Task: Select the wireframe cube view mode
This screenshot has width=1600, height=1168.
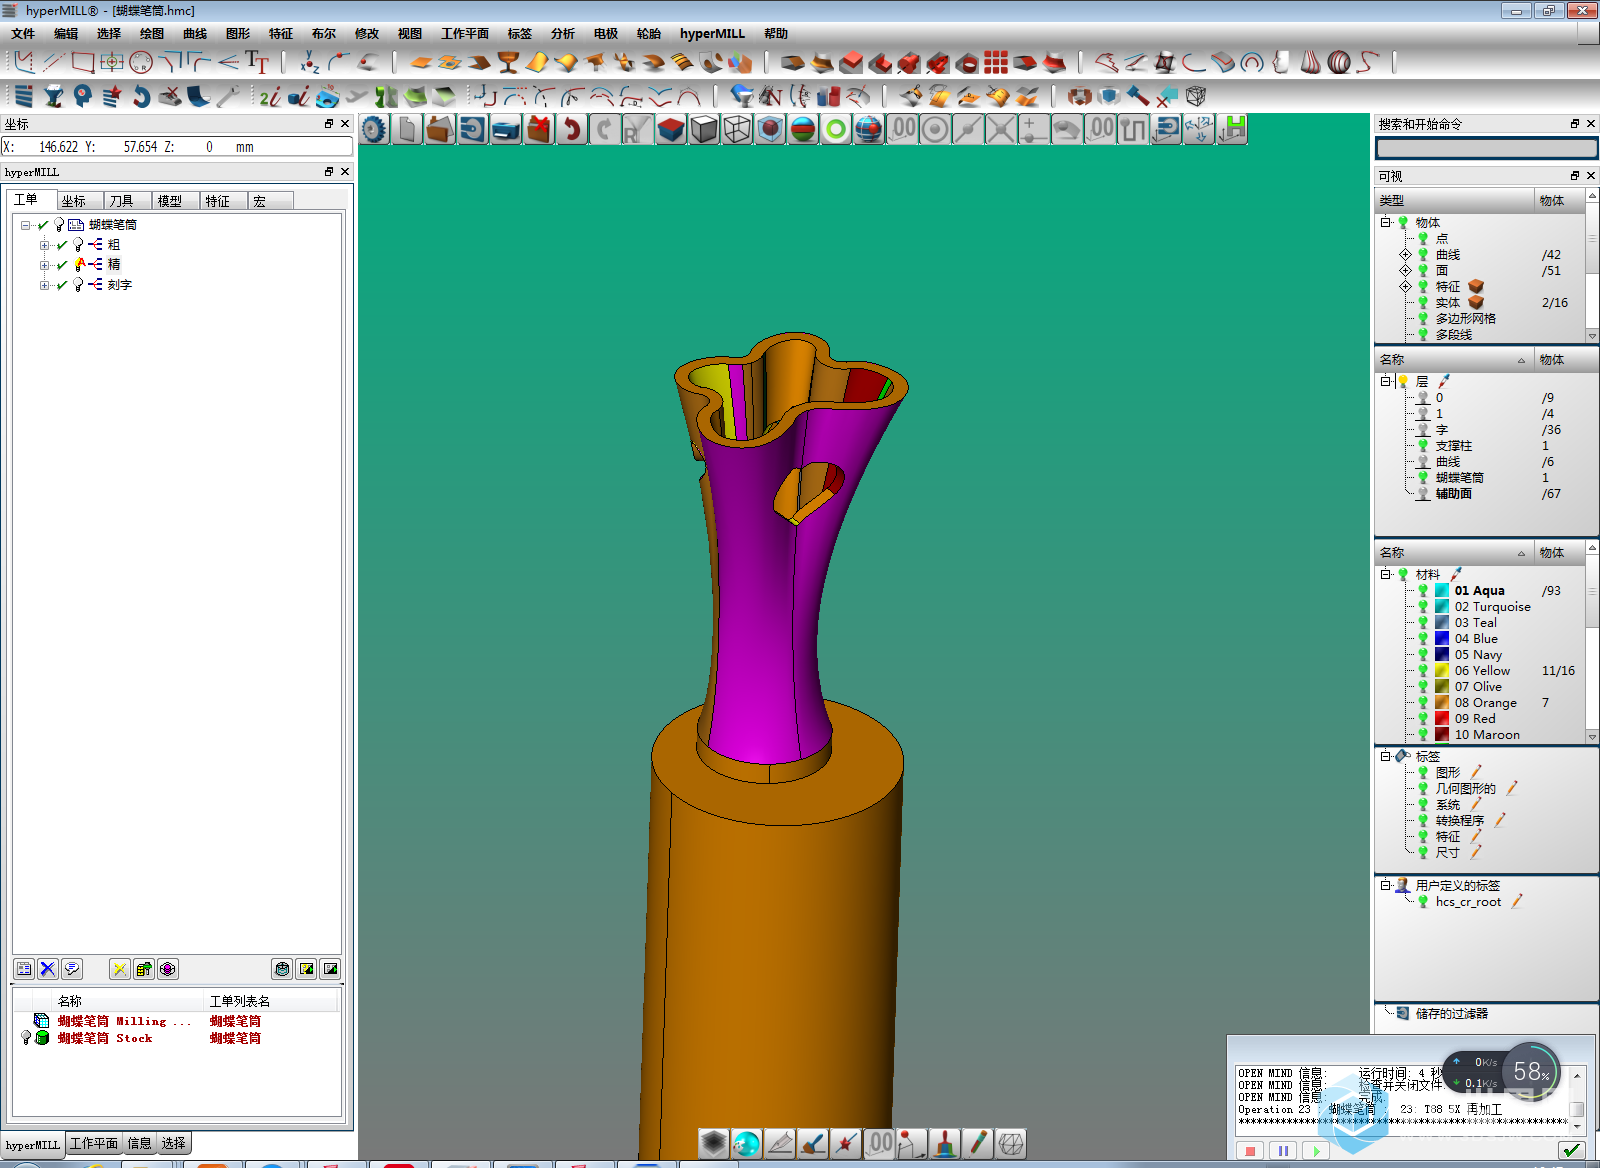Action: pyautogui.click(x=737, y=129)
